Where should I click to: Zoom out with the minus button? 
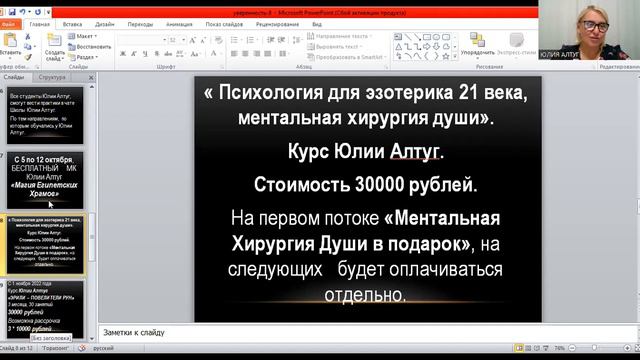pyautogui.click(x=572, y=348)
